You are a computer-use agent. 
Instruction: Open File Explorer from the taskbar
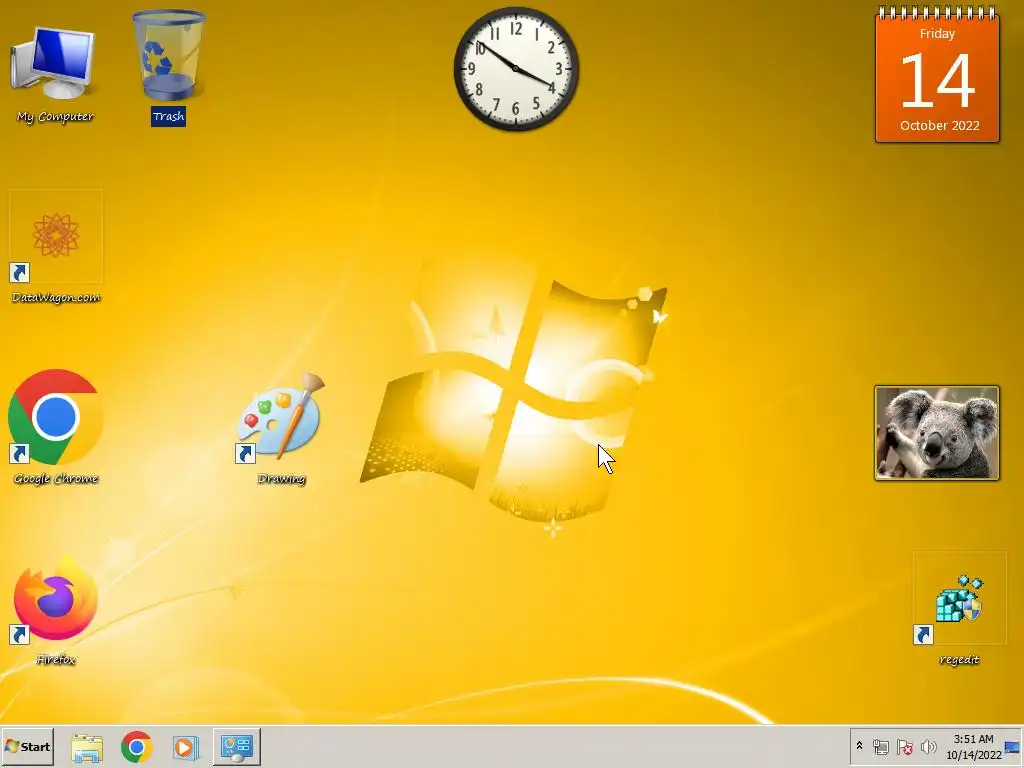(x=87, y=747)
